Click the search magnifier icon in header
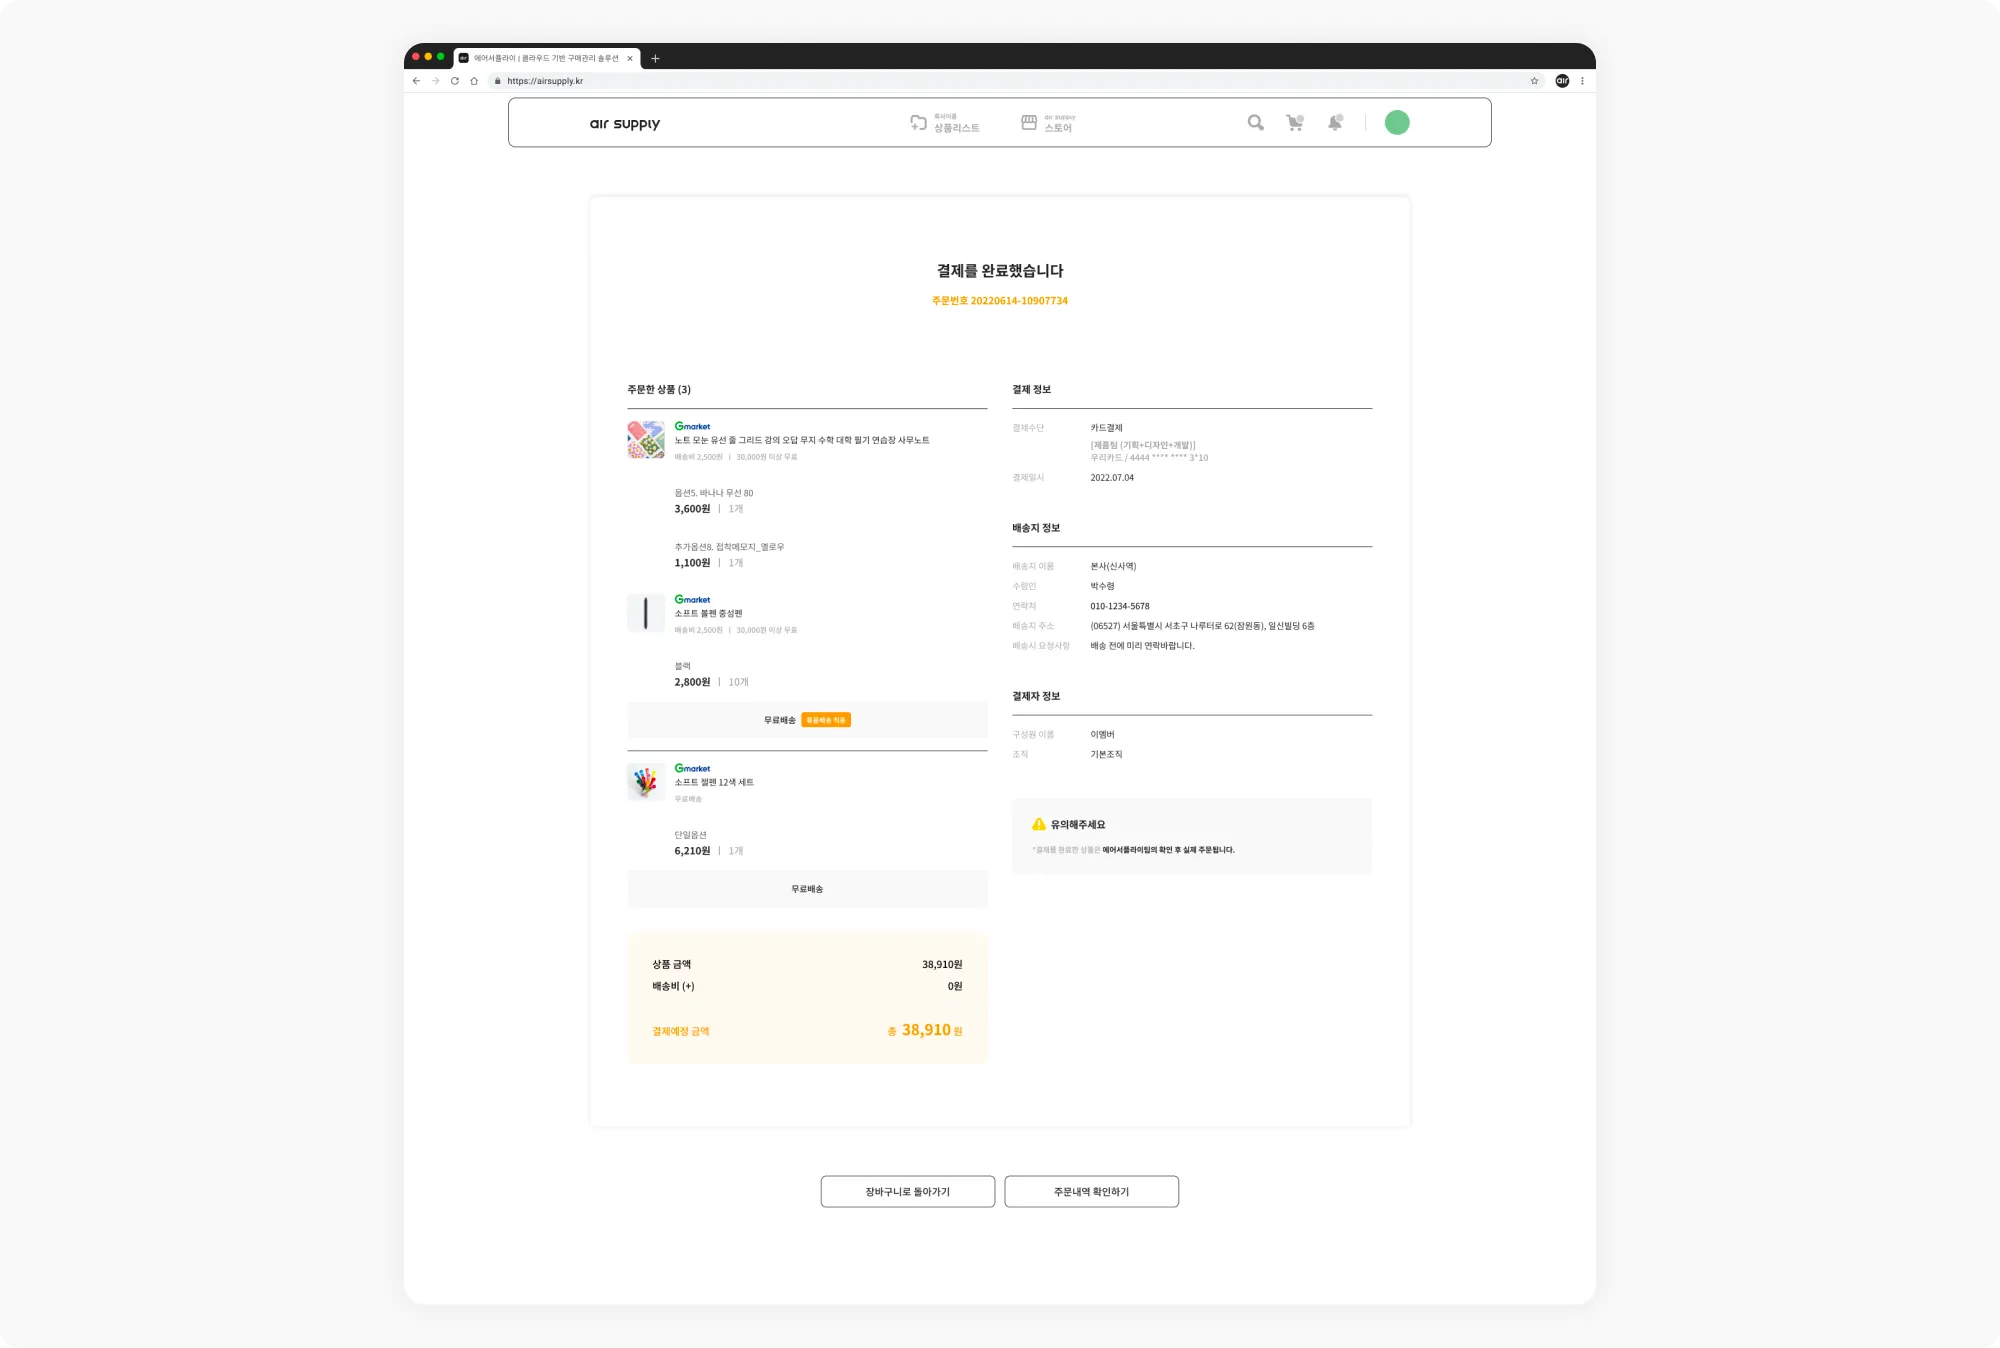Screen dimensions: 2000x1348 [x=1255, y=123]
